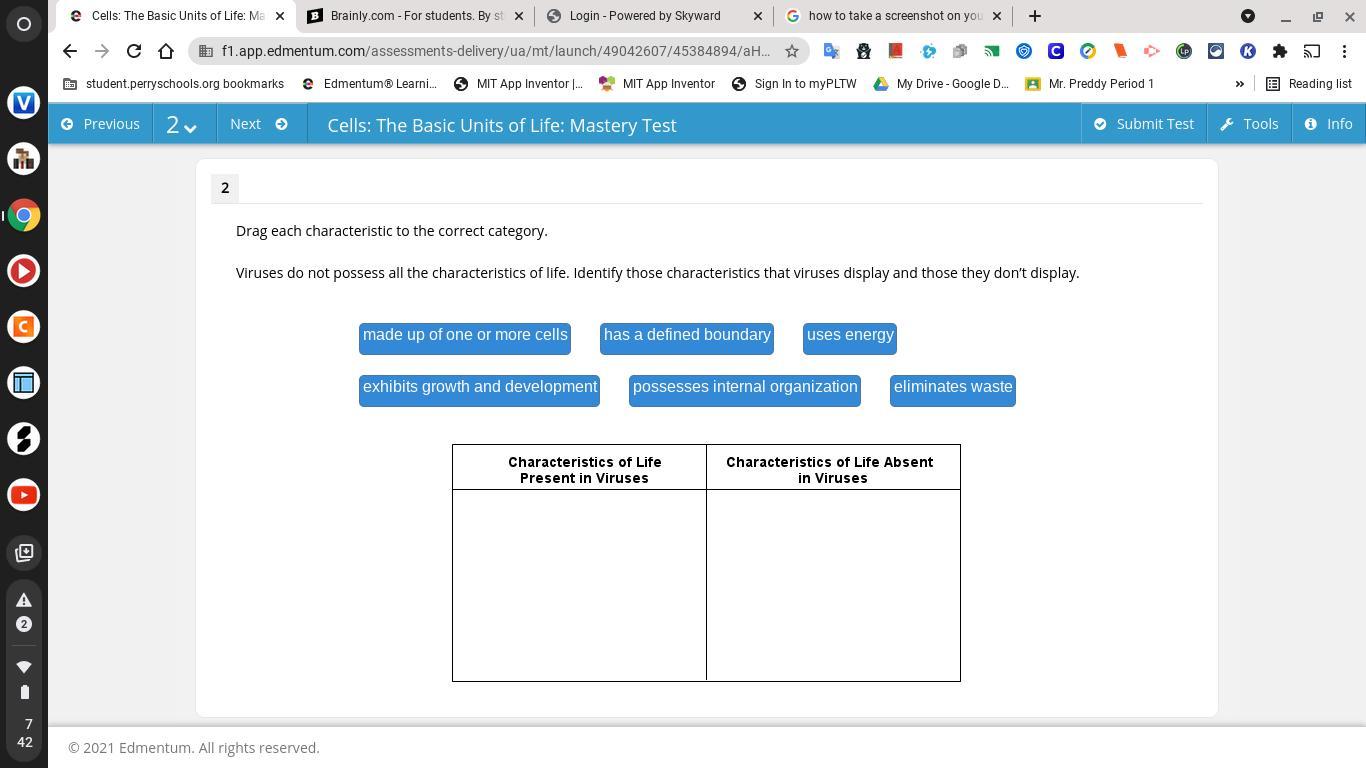1366x768 pixels.
Task: Open the Chrome three-dot menu
Action: (x=1343, y=51)
